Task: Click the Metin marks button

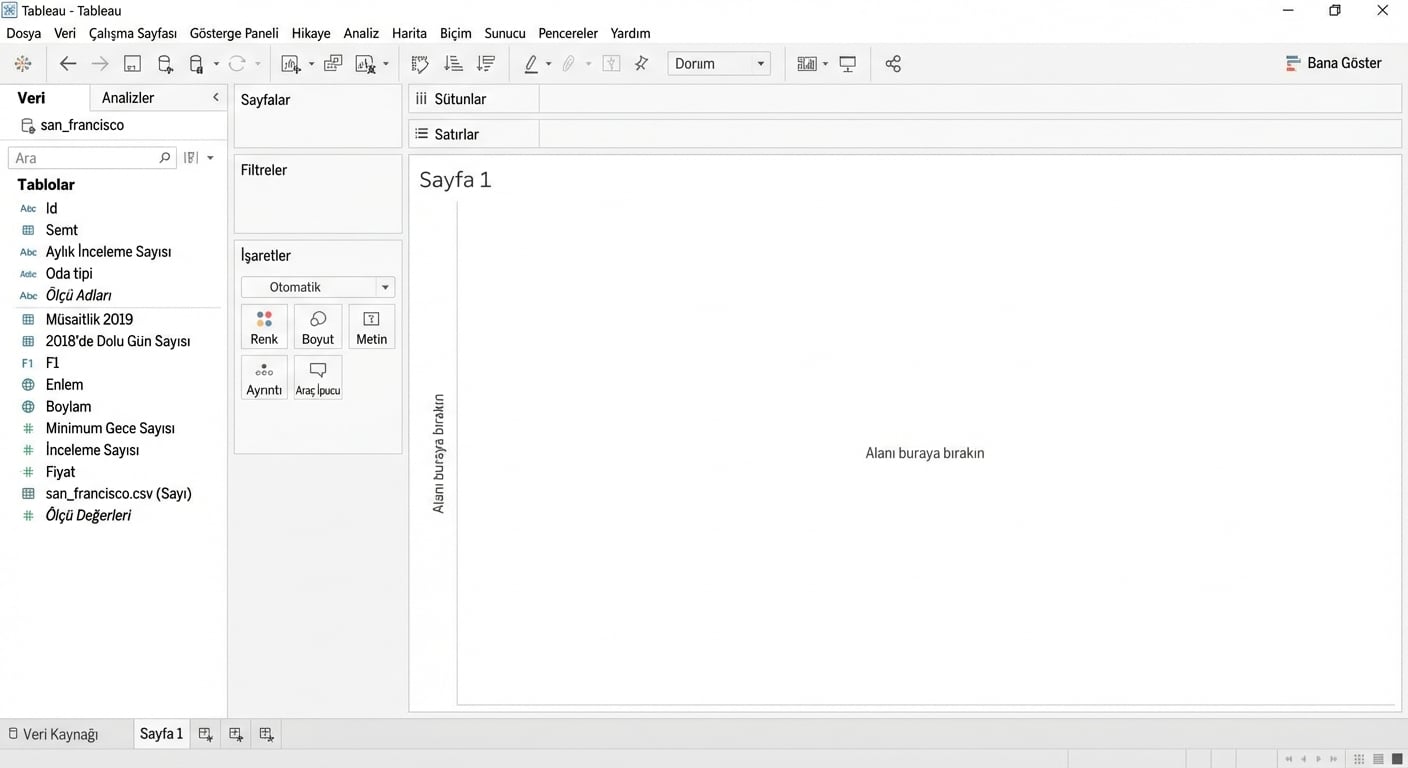Action: [x=371, y=327]
